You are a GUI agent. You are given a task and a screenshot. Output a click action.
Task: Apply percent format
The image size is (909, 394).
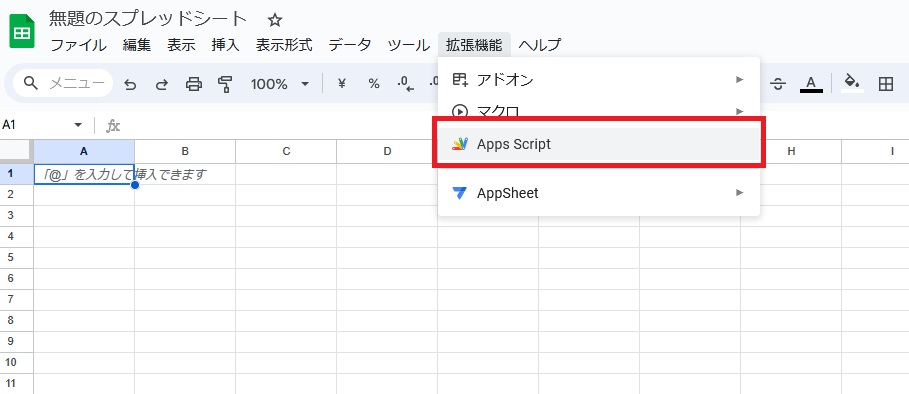(x=374, y=84)
